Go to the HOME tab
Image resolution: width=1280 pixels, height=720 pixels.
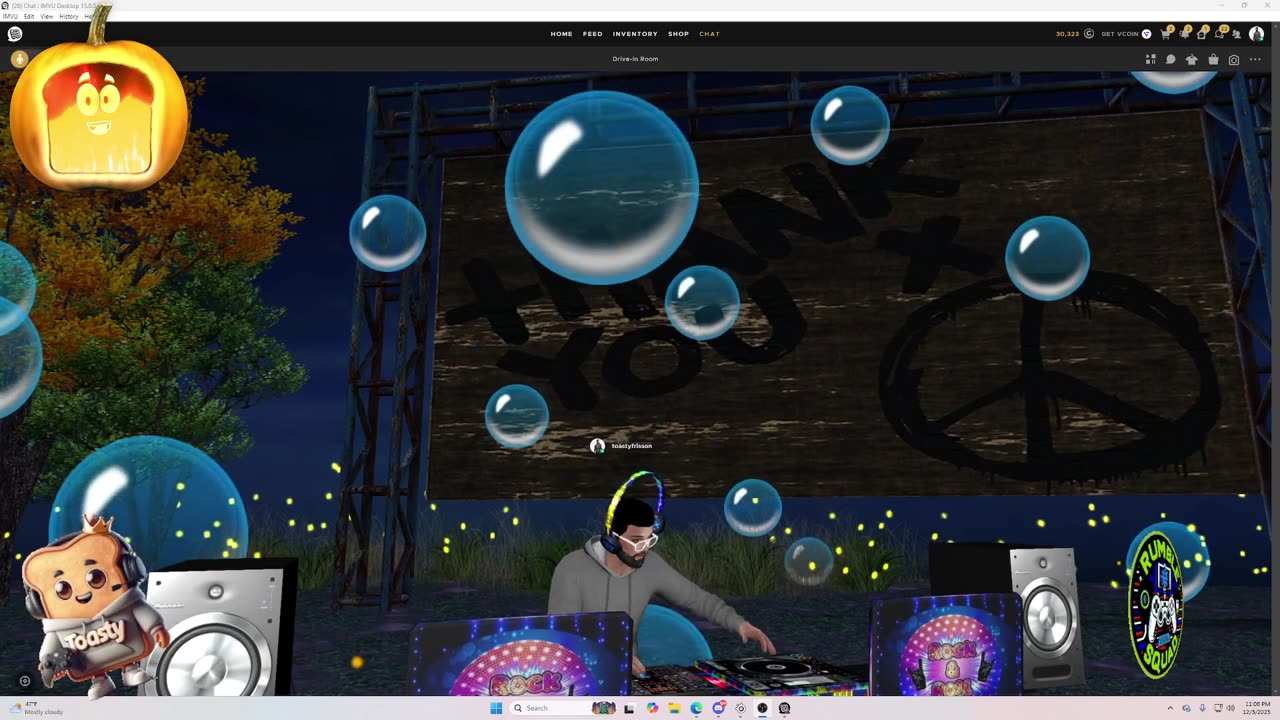(562, 34)
